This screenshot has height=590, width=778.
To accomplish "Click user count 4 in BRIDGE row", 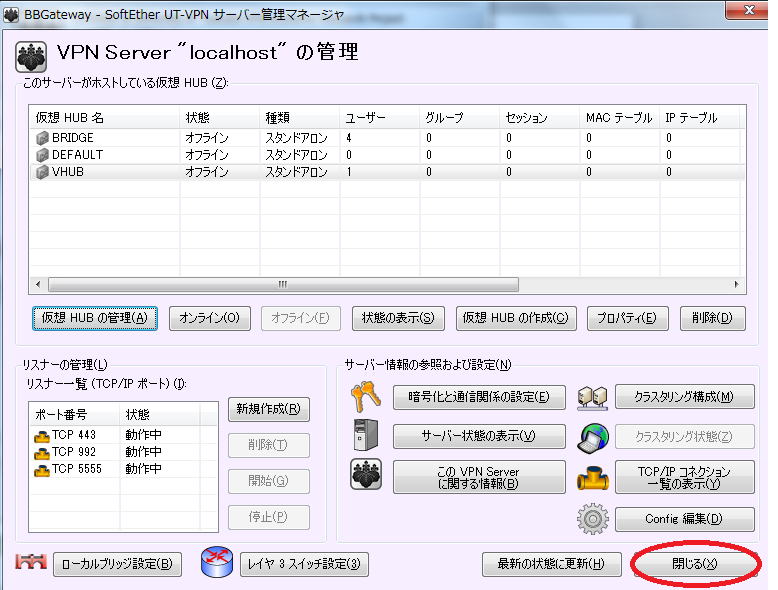I will [349, 138].
